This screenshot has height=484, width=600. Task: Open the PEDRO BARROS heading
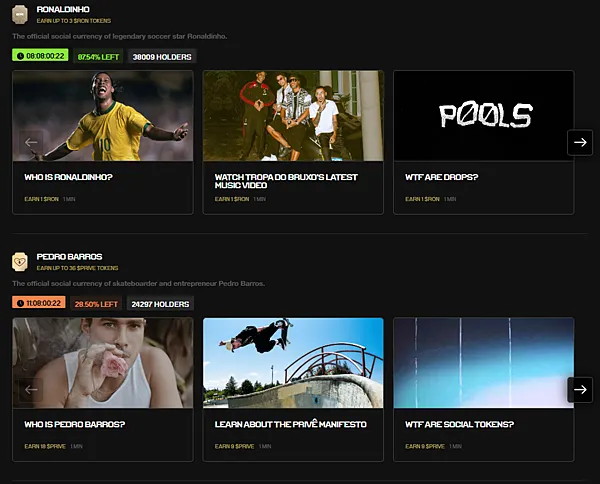(69, 256)
